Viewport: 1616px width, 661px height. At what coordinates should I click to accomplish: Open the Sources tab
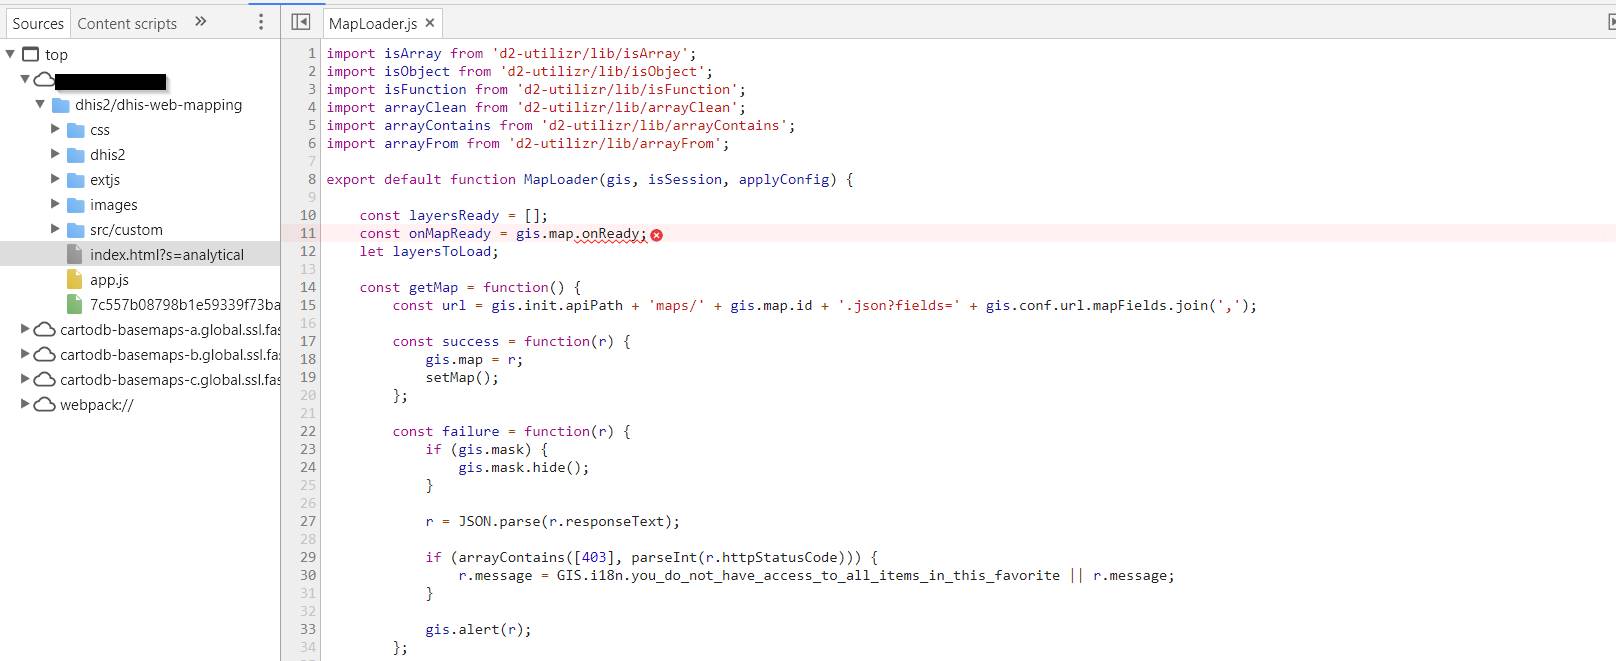coord(38,23)
